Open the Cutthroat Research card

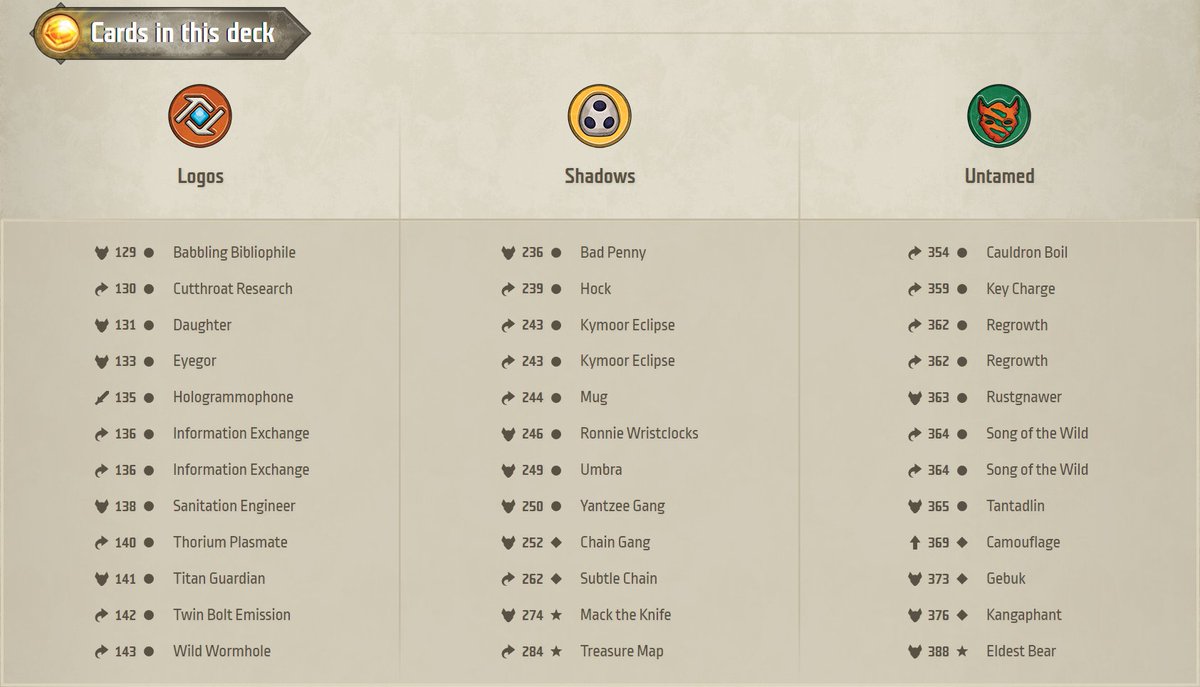[233, 289]
